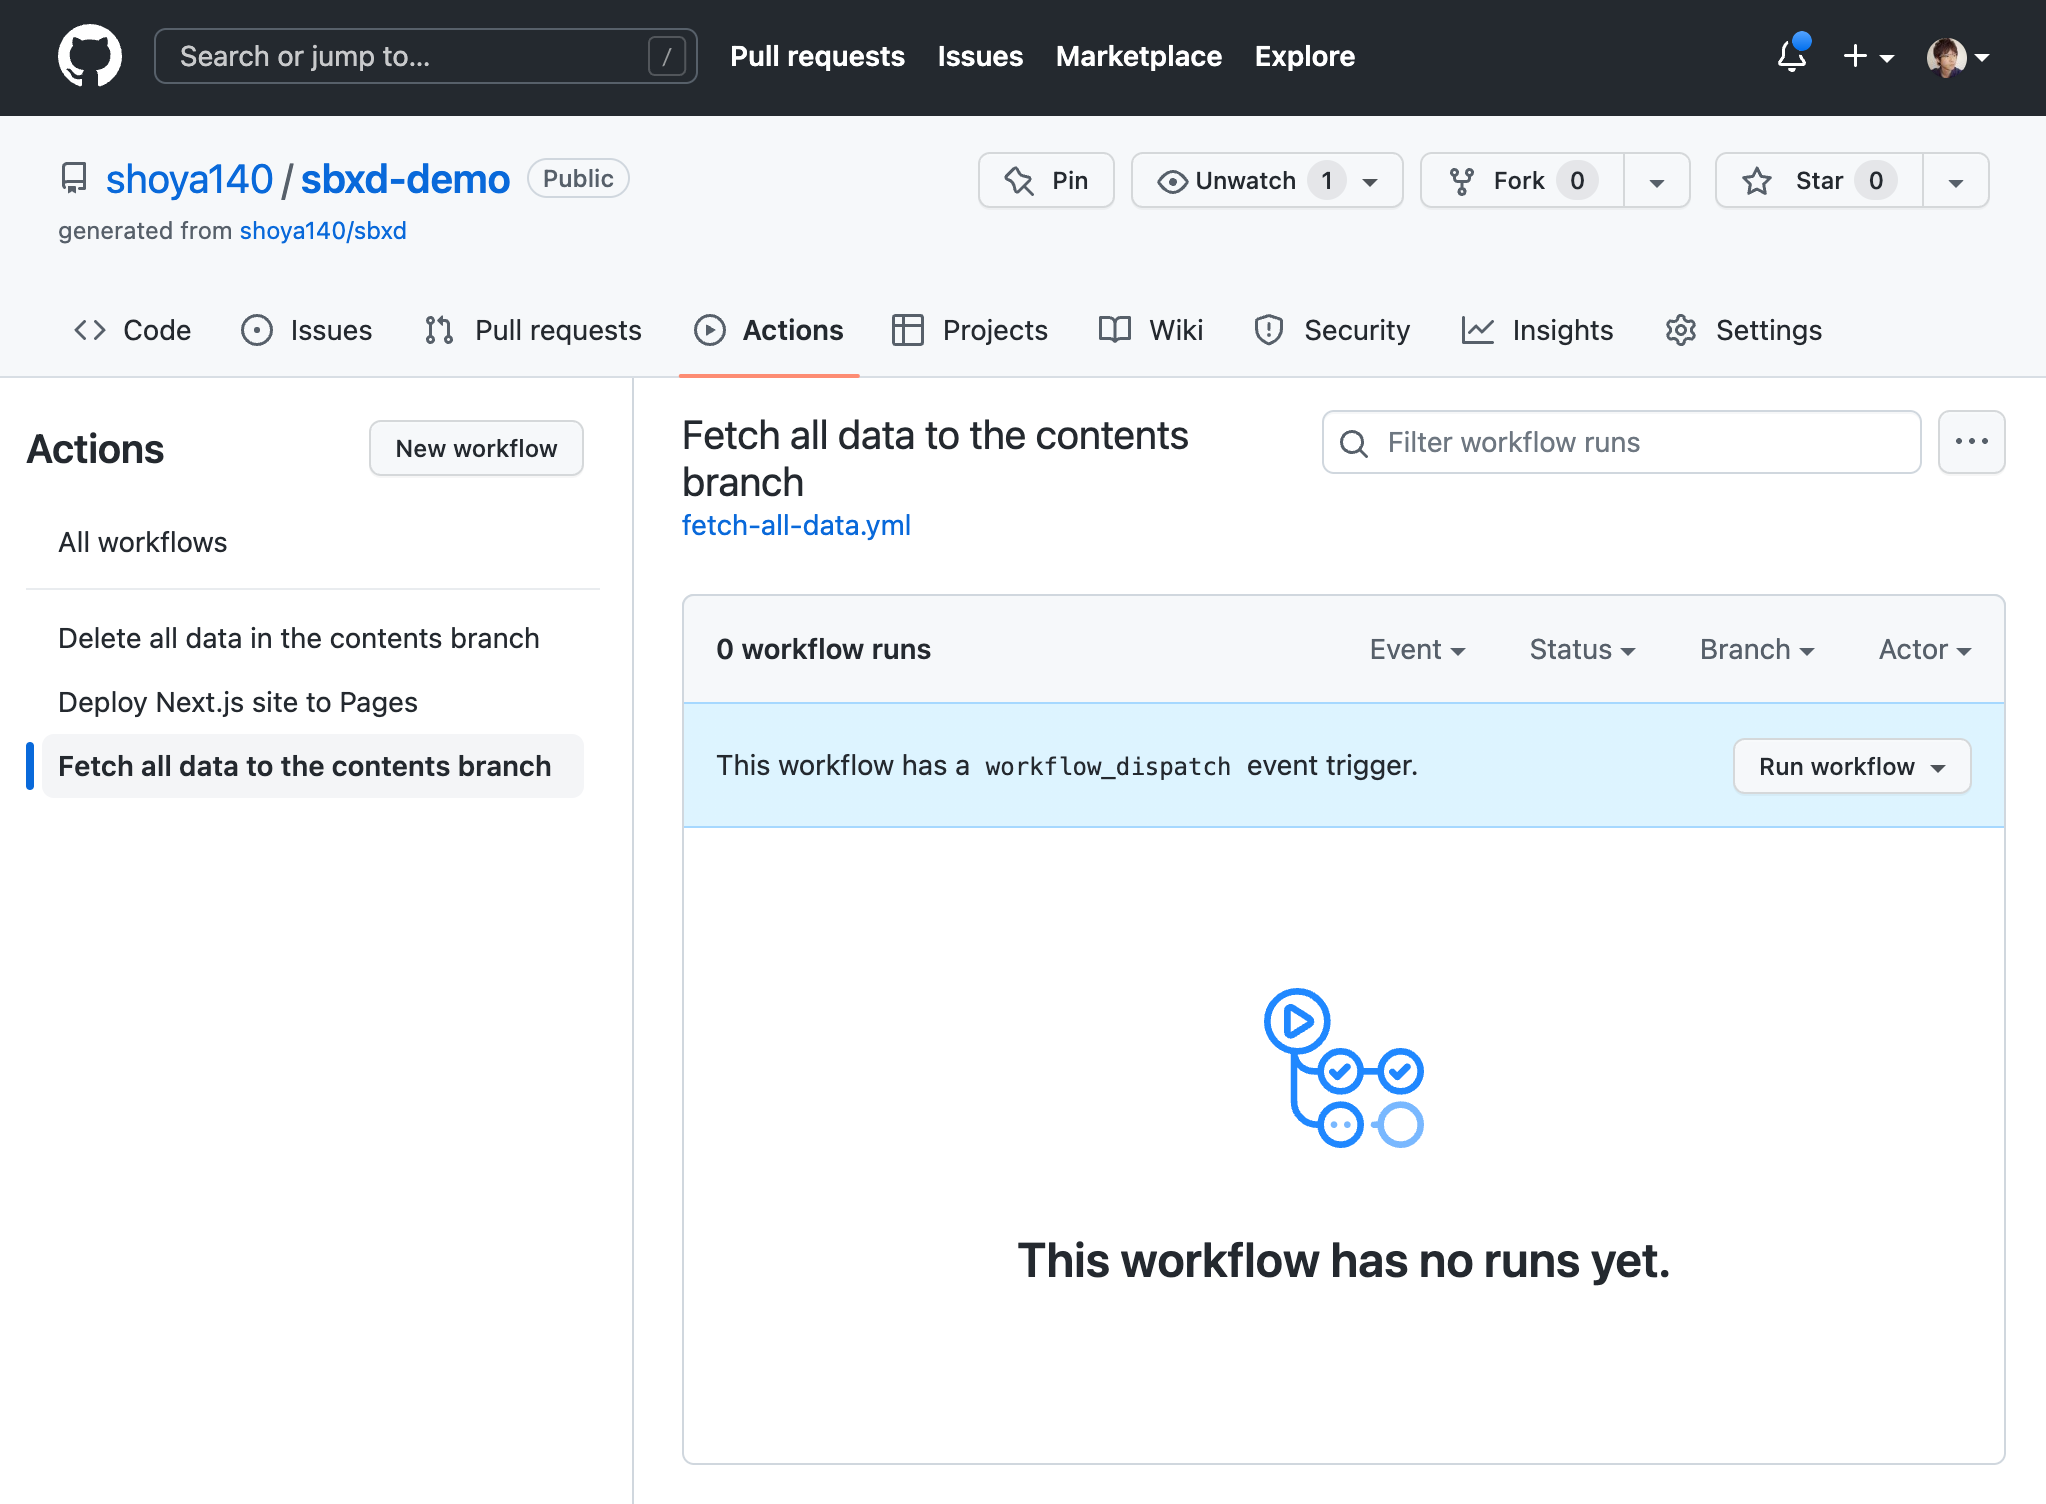Click the Pin repository button
The image size is (2046, 1504).
1046,180
